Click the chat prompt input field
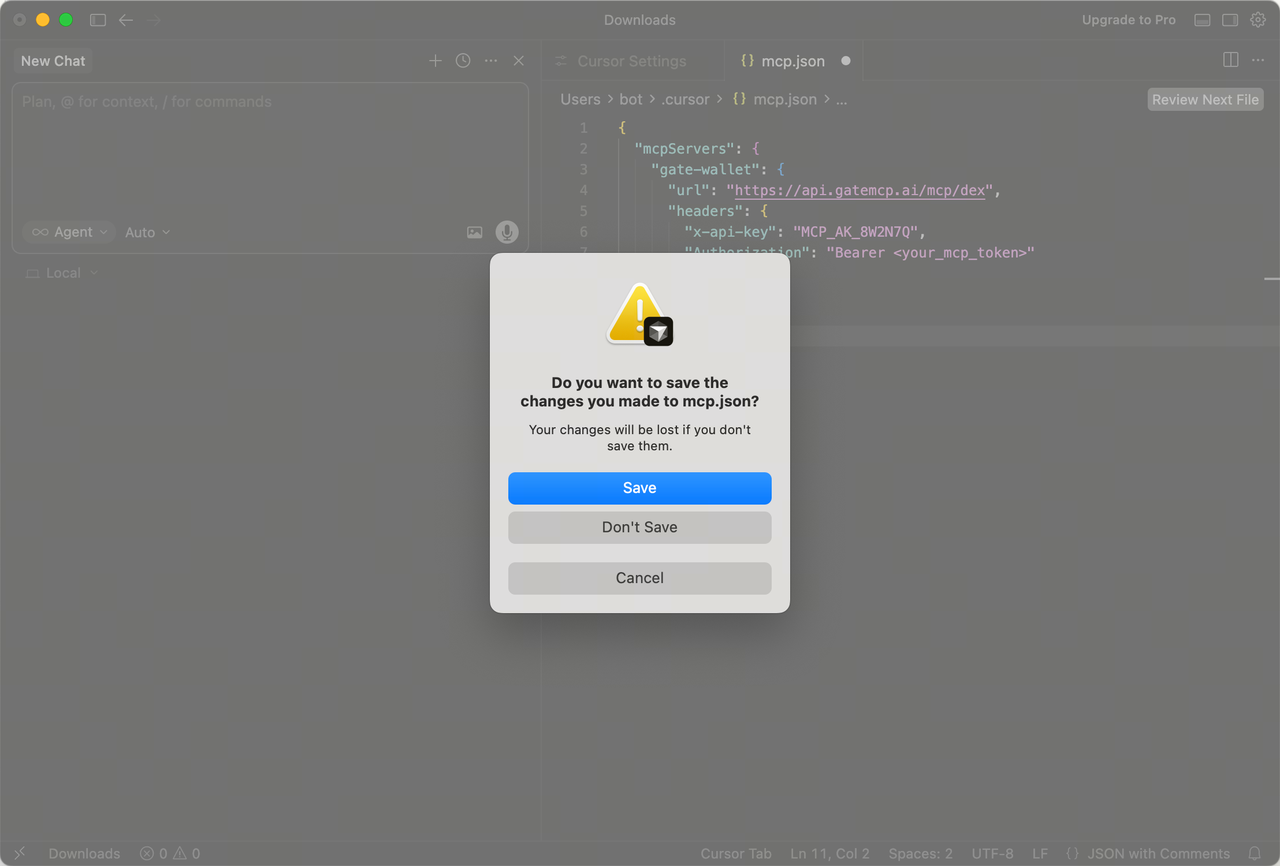The height and width of the screenshot is (866, 1280). (270, 150)
